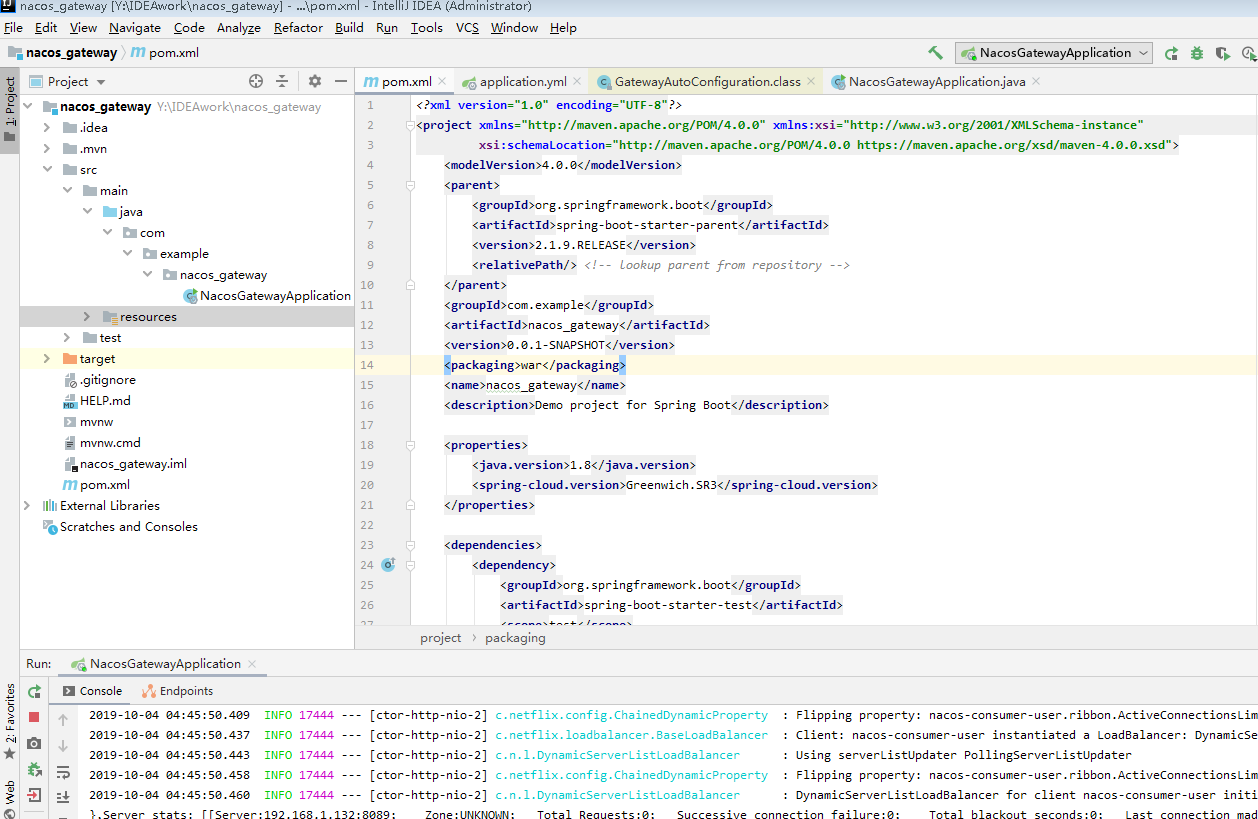
Task: Select nacos_gateway.iml in tree
Action: [124, 464]
